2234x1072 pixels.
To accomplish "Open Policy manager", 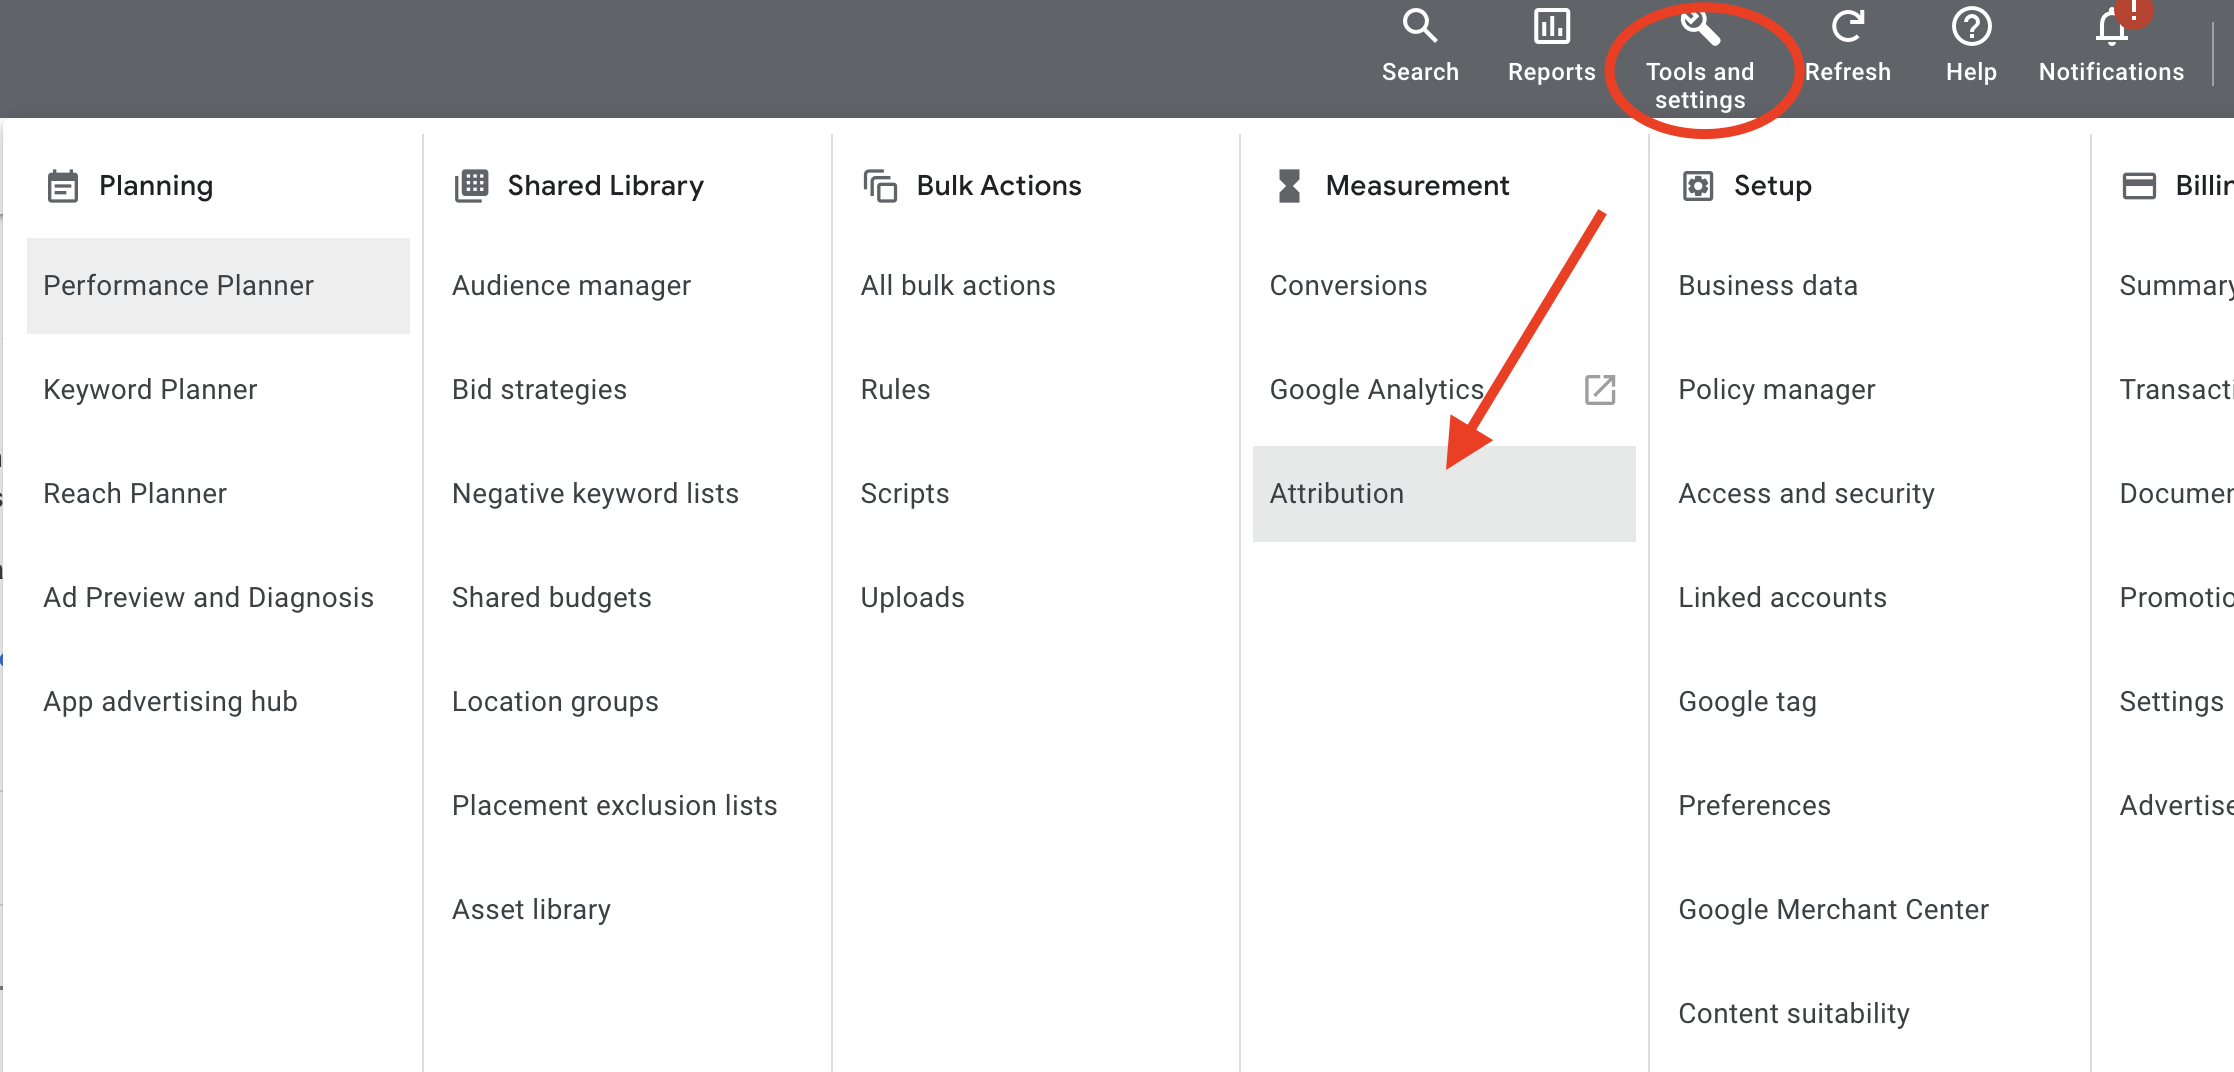I will [1776, 390].
